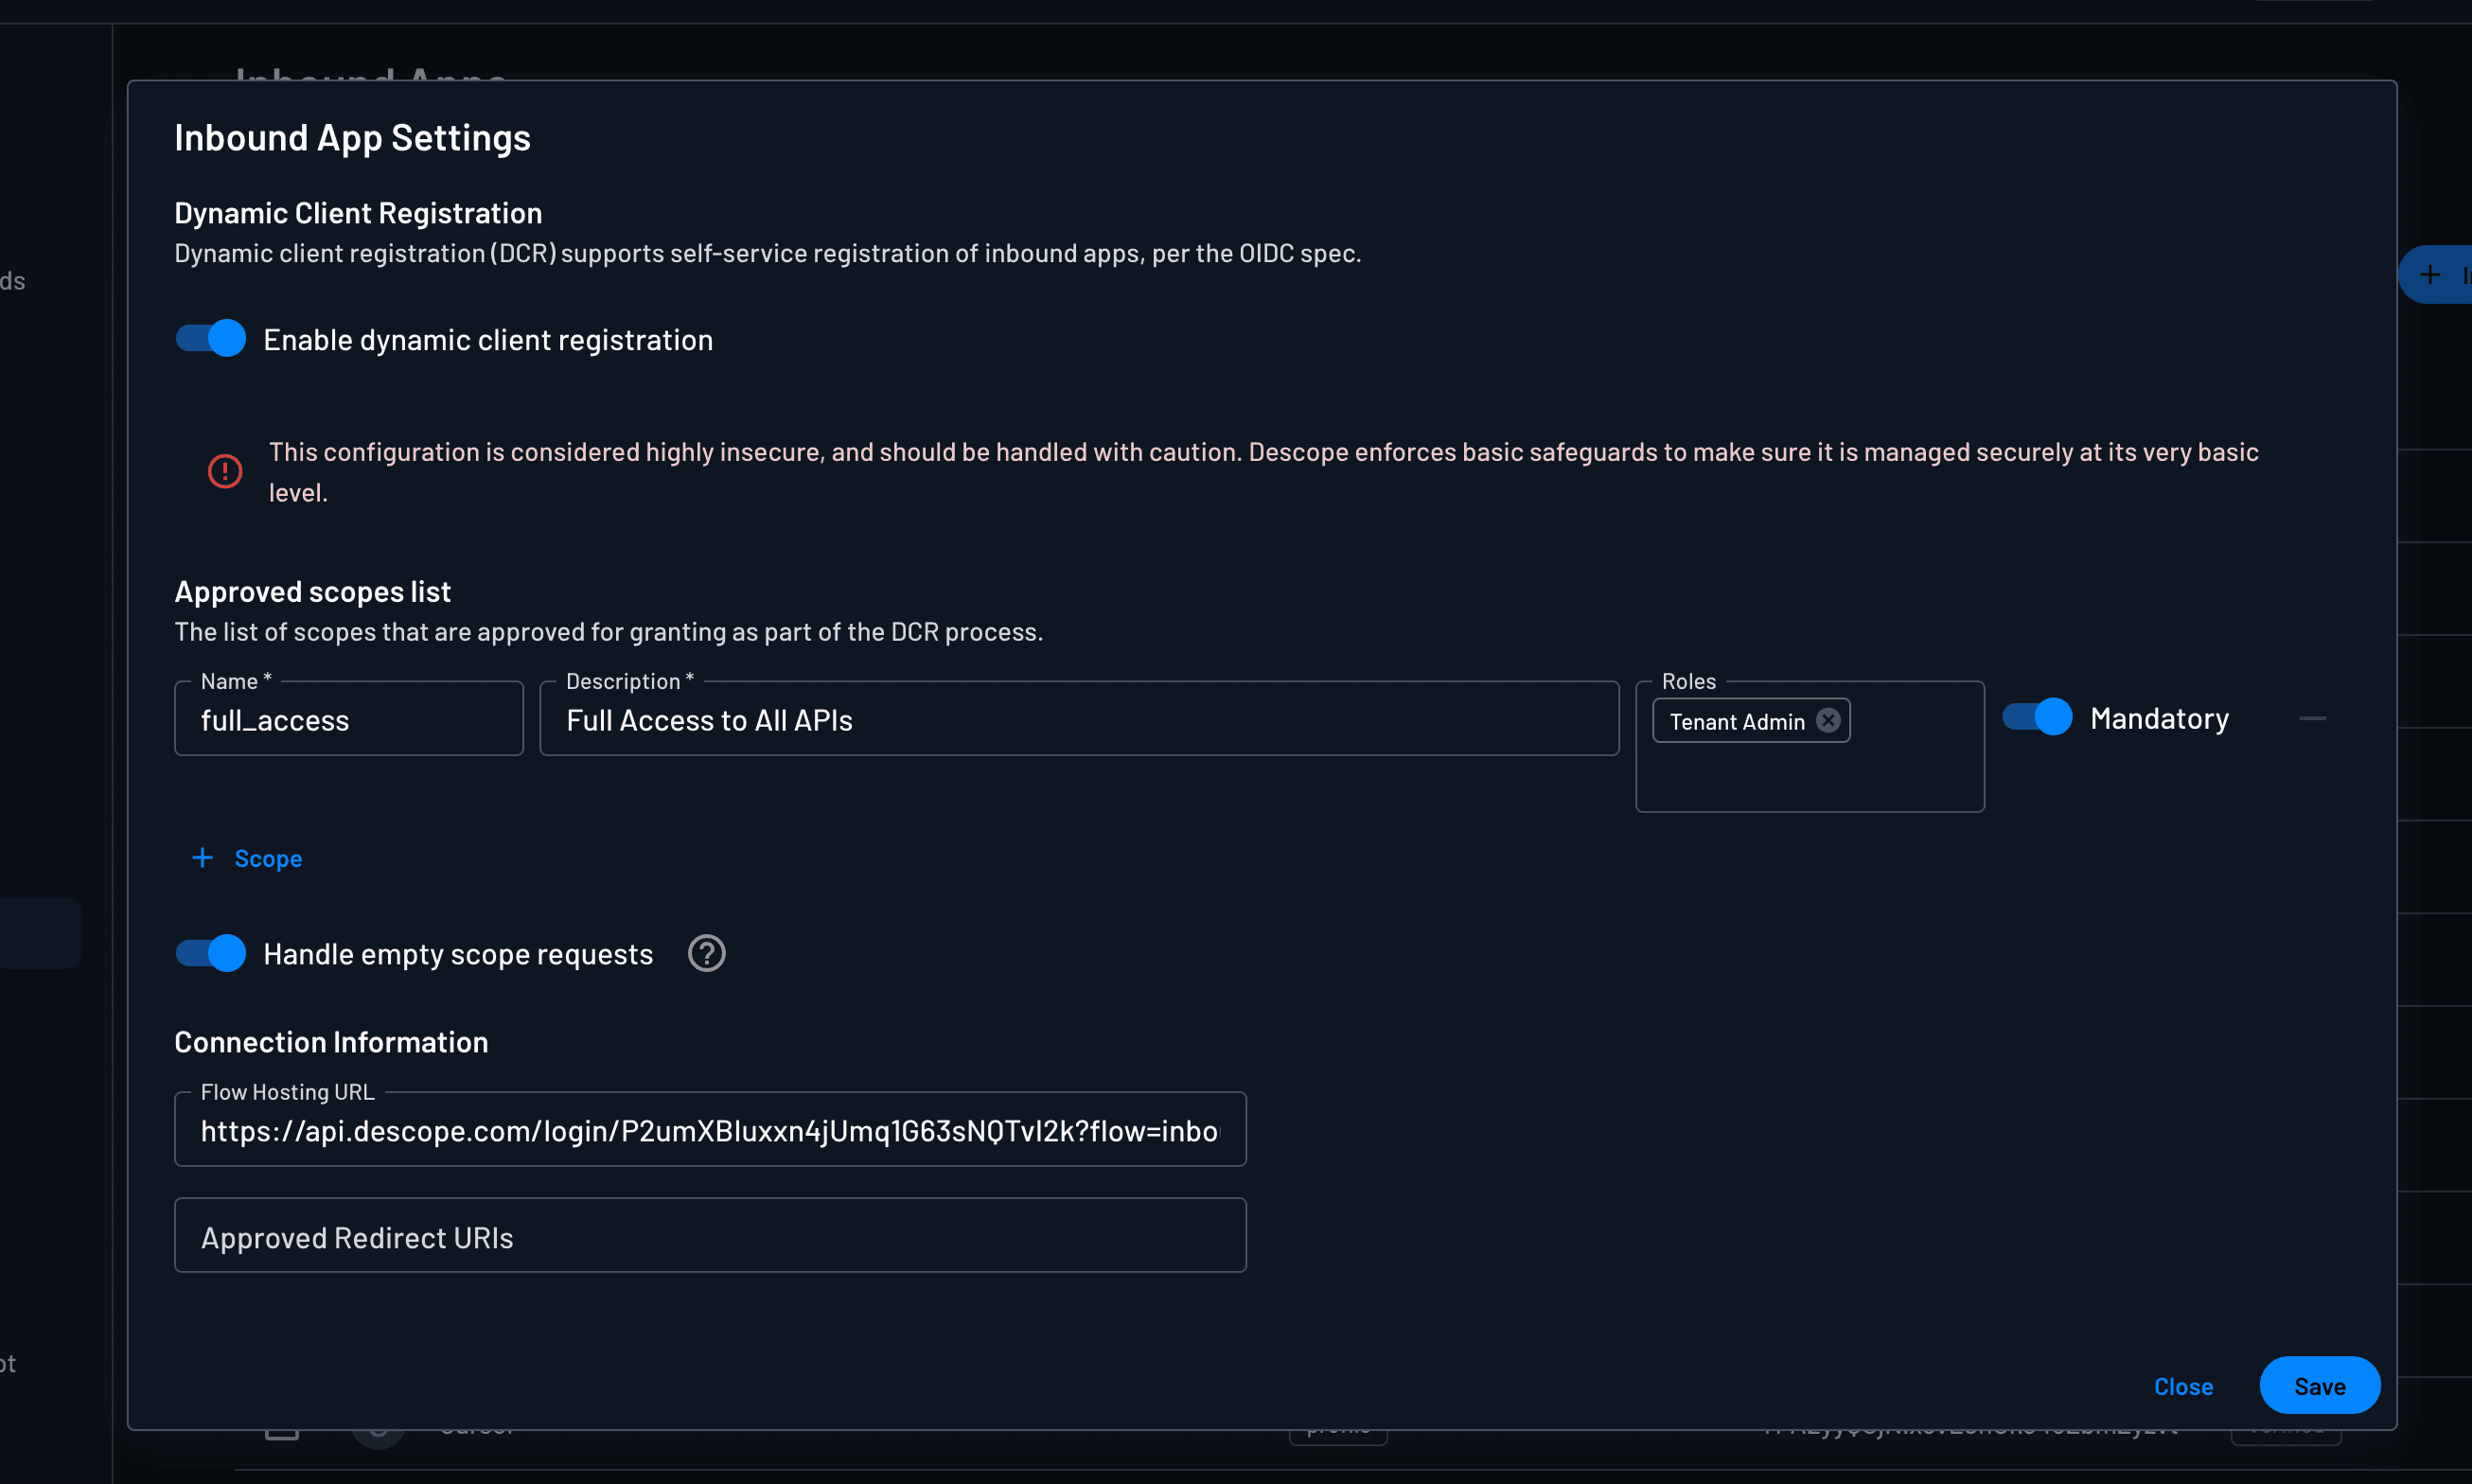This screenshot has height=1484, width=2472.
Task: Select the Flow Hosting URL text field
Action: [x=709, y=1130]
